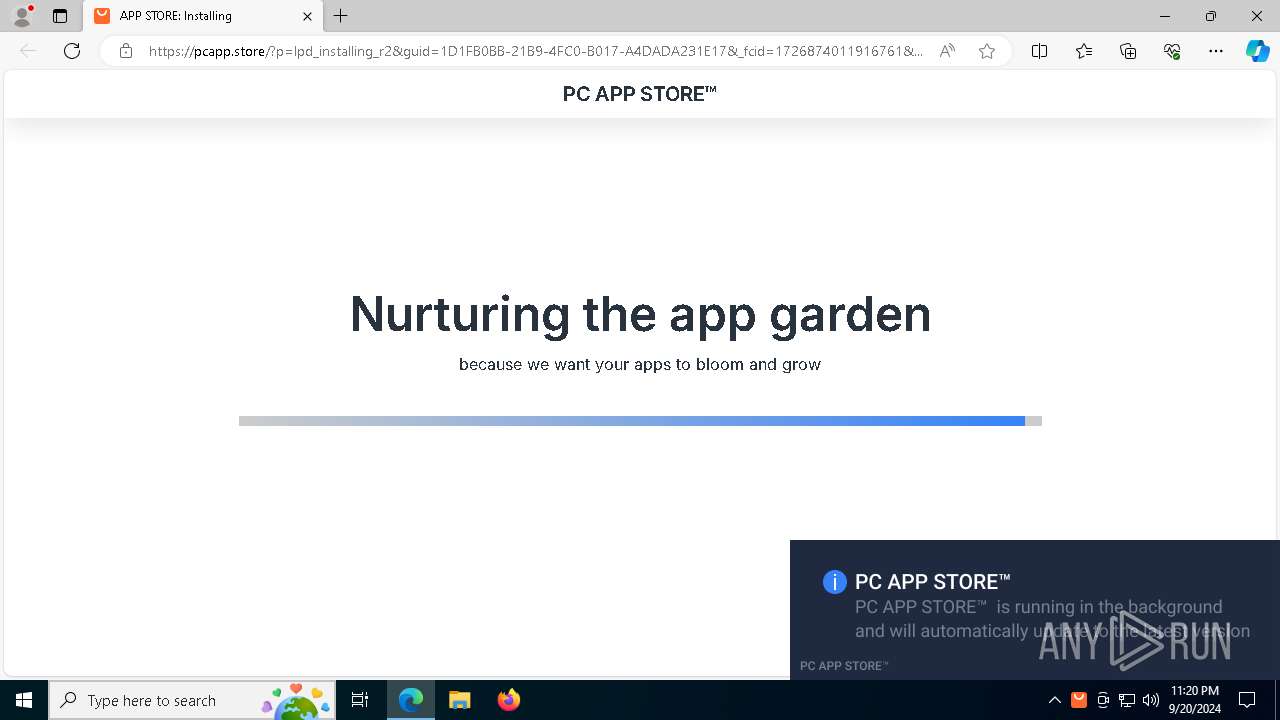Image resolution: width=1280 pixels, height=720 pixels.
Task: Open Task View
Action: 360,700
